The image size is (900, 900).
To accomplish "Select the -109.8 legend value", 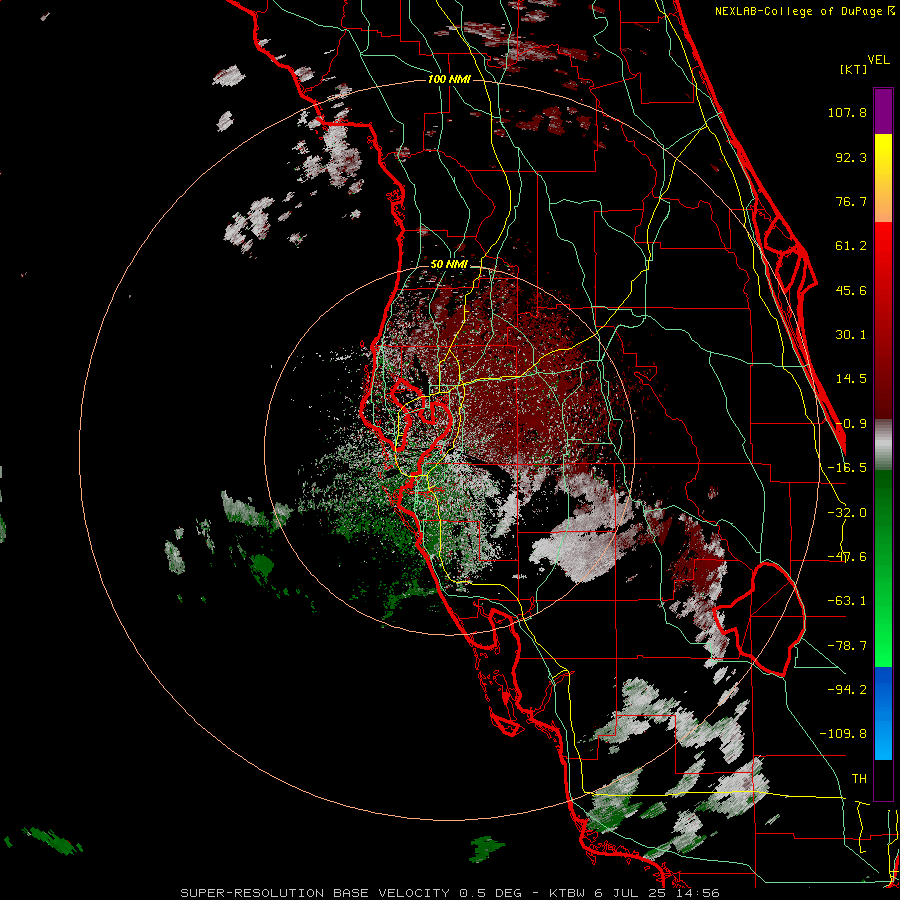I will click(x=843, y=734).
